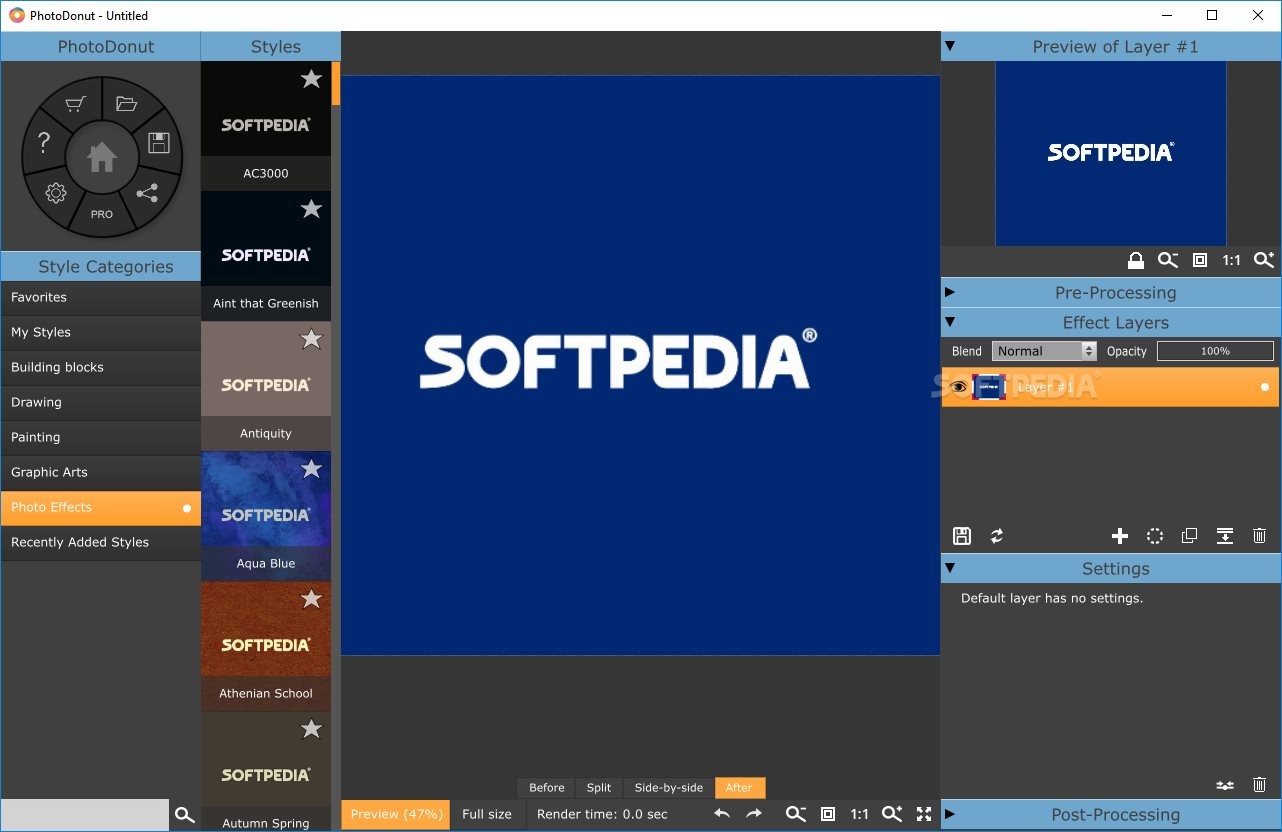Fit the layer preview to its panel
Viewport: 1282px width, 832px height.
(x=1200, y=260)
